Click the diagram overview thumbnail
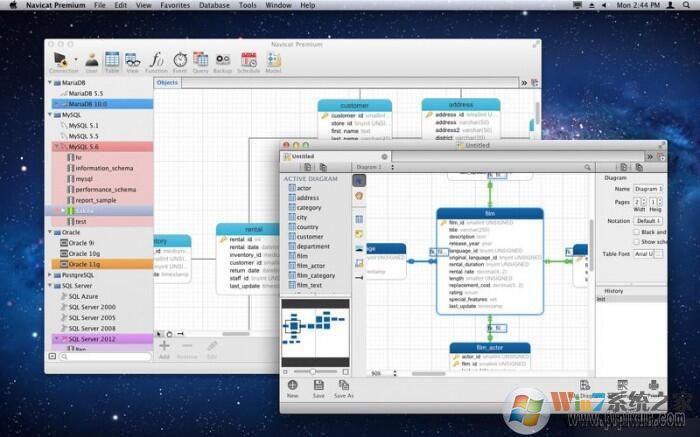 (x=315, y=333)
